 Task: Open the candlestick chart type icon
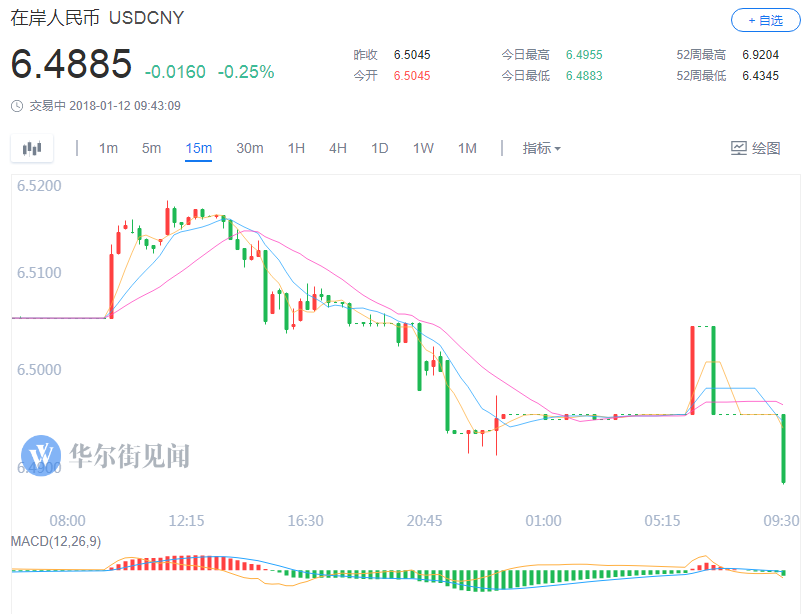point(32,148)
